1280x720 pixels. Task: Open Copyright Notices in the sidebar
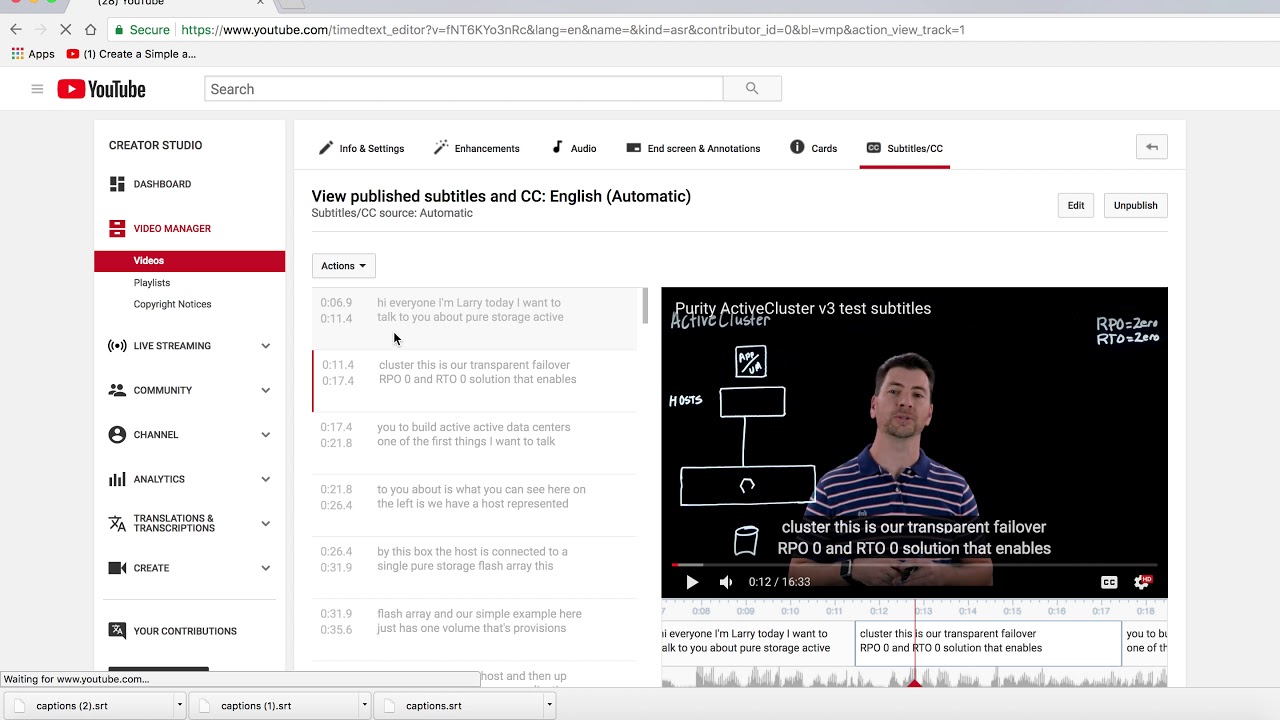pos(173,304)
